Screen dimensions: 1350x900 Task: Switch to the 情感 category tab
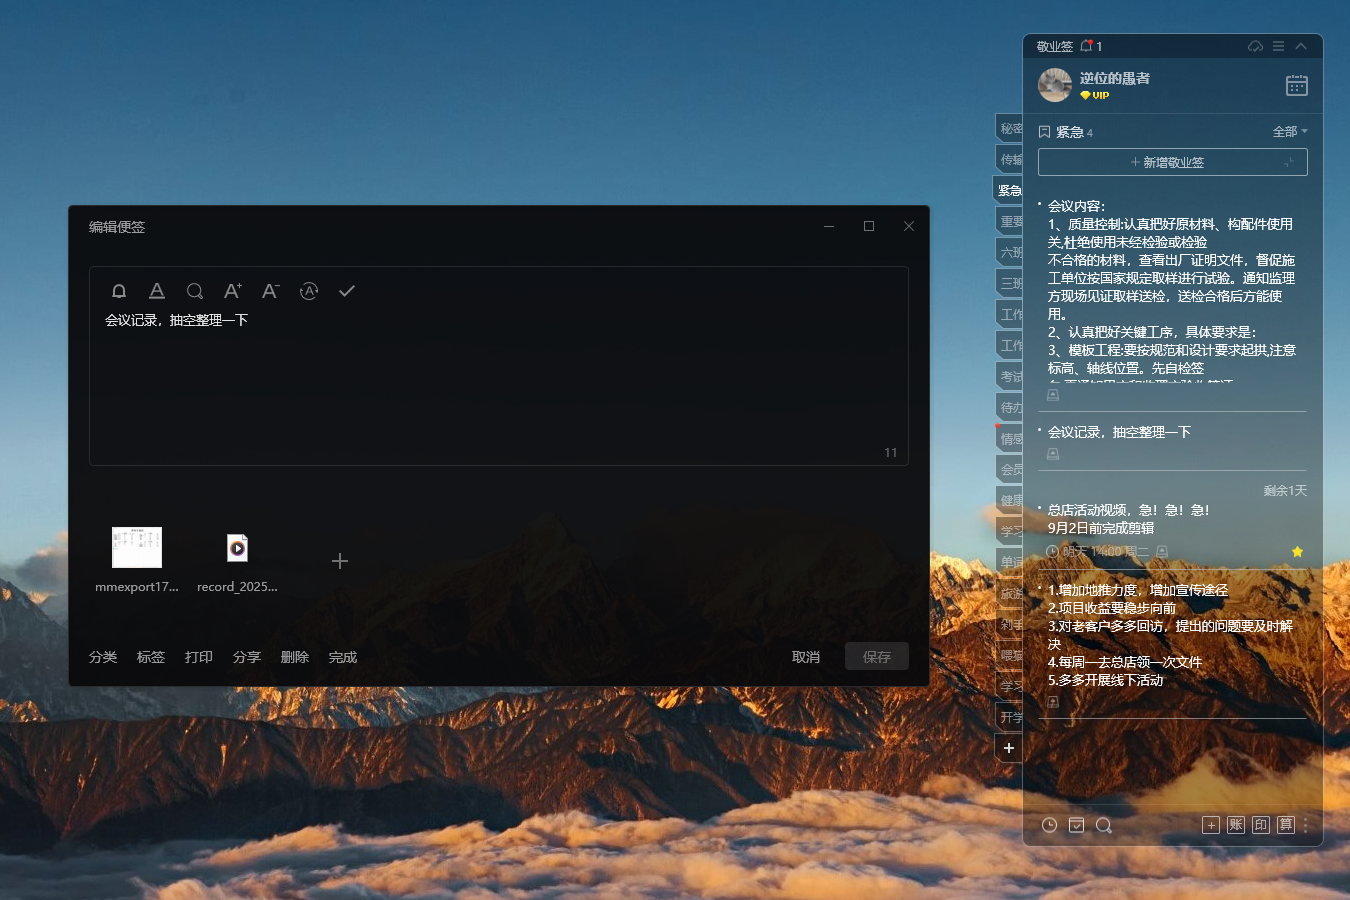[x=1010, y=438]
